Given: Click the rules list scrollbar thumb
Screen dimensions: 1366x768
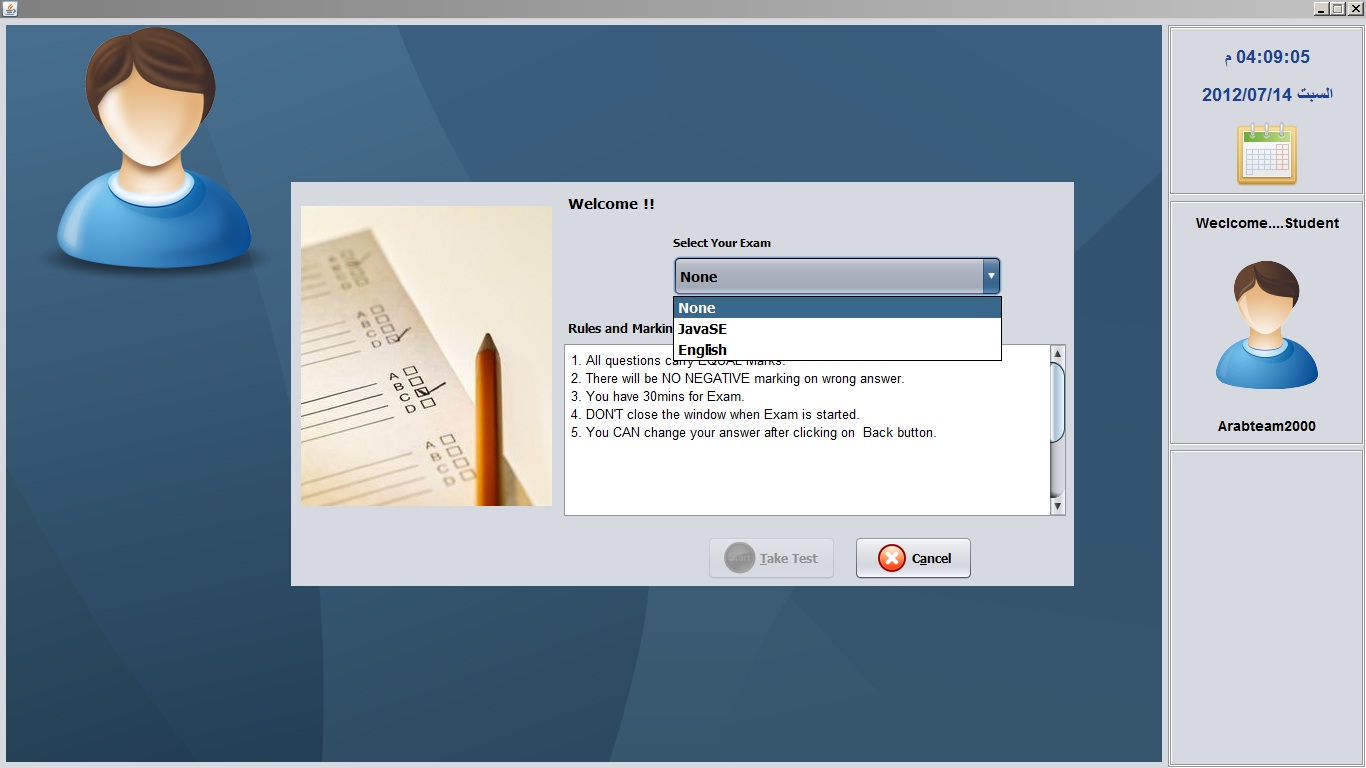Looking at the screenshot, I should pos(1058,402).
